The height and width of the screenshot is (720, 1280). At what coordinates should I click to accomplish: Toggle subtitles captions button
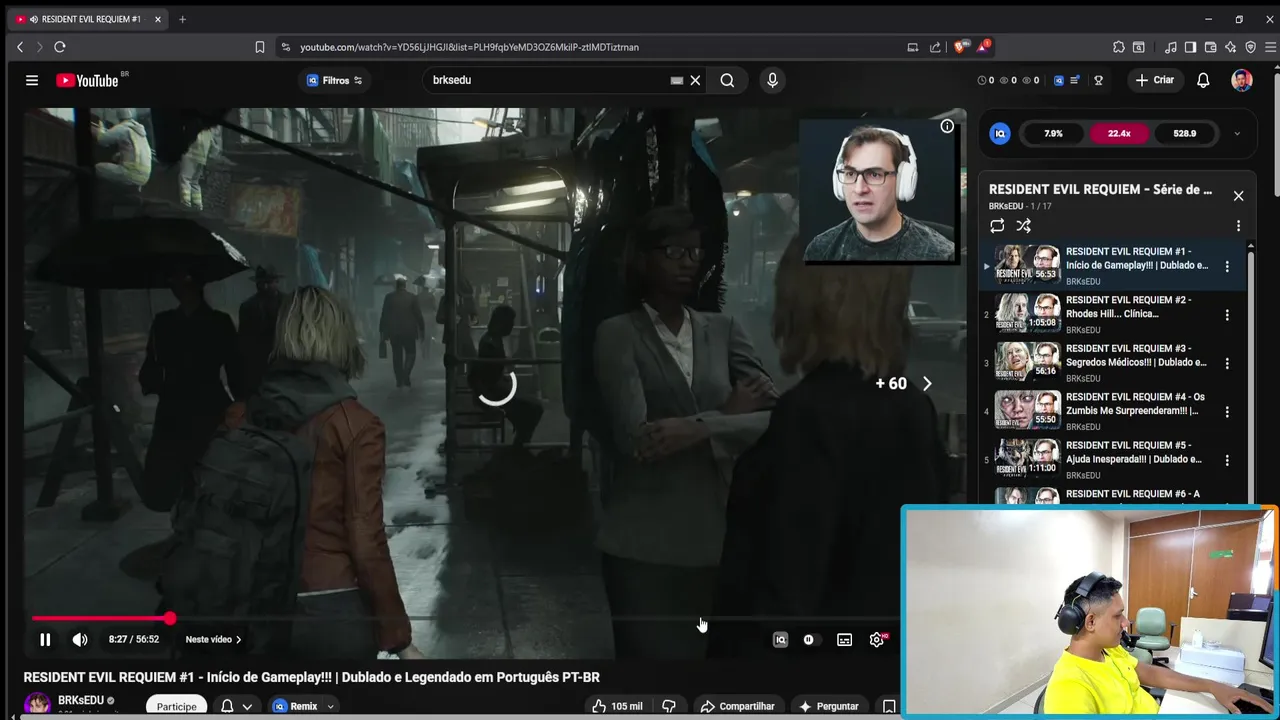point(844,640)
